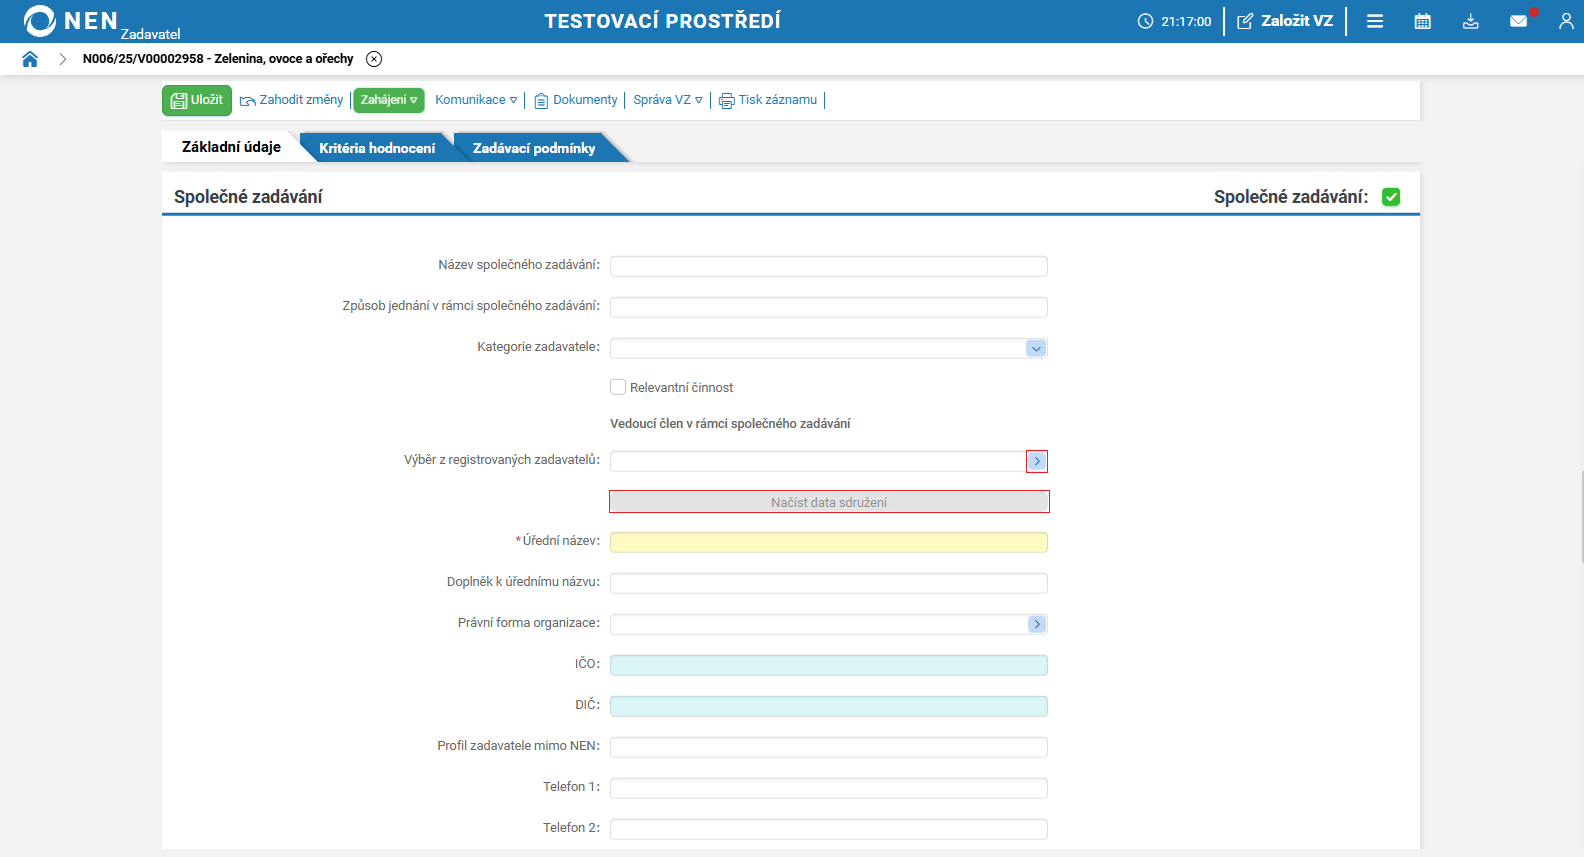Click the home icon in breadcrumb
Image resolution: width=1584 pixels, height=857 pixels.
pyautogui.click(x=30, y=59)
